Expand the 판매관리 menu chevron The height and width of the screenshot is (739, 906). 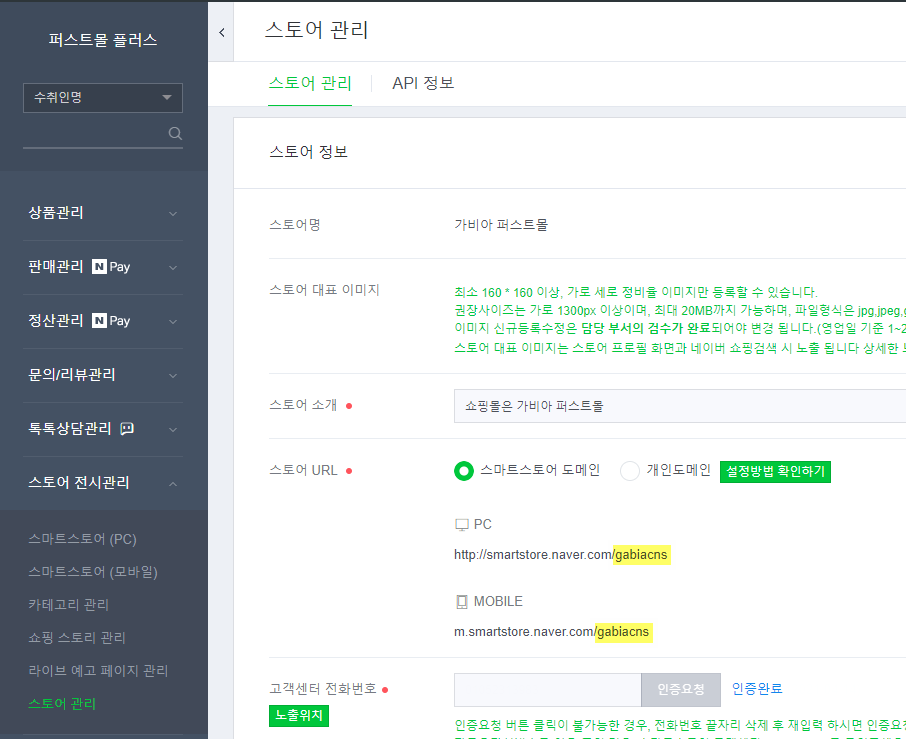(173, 268)
